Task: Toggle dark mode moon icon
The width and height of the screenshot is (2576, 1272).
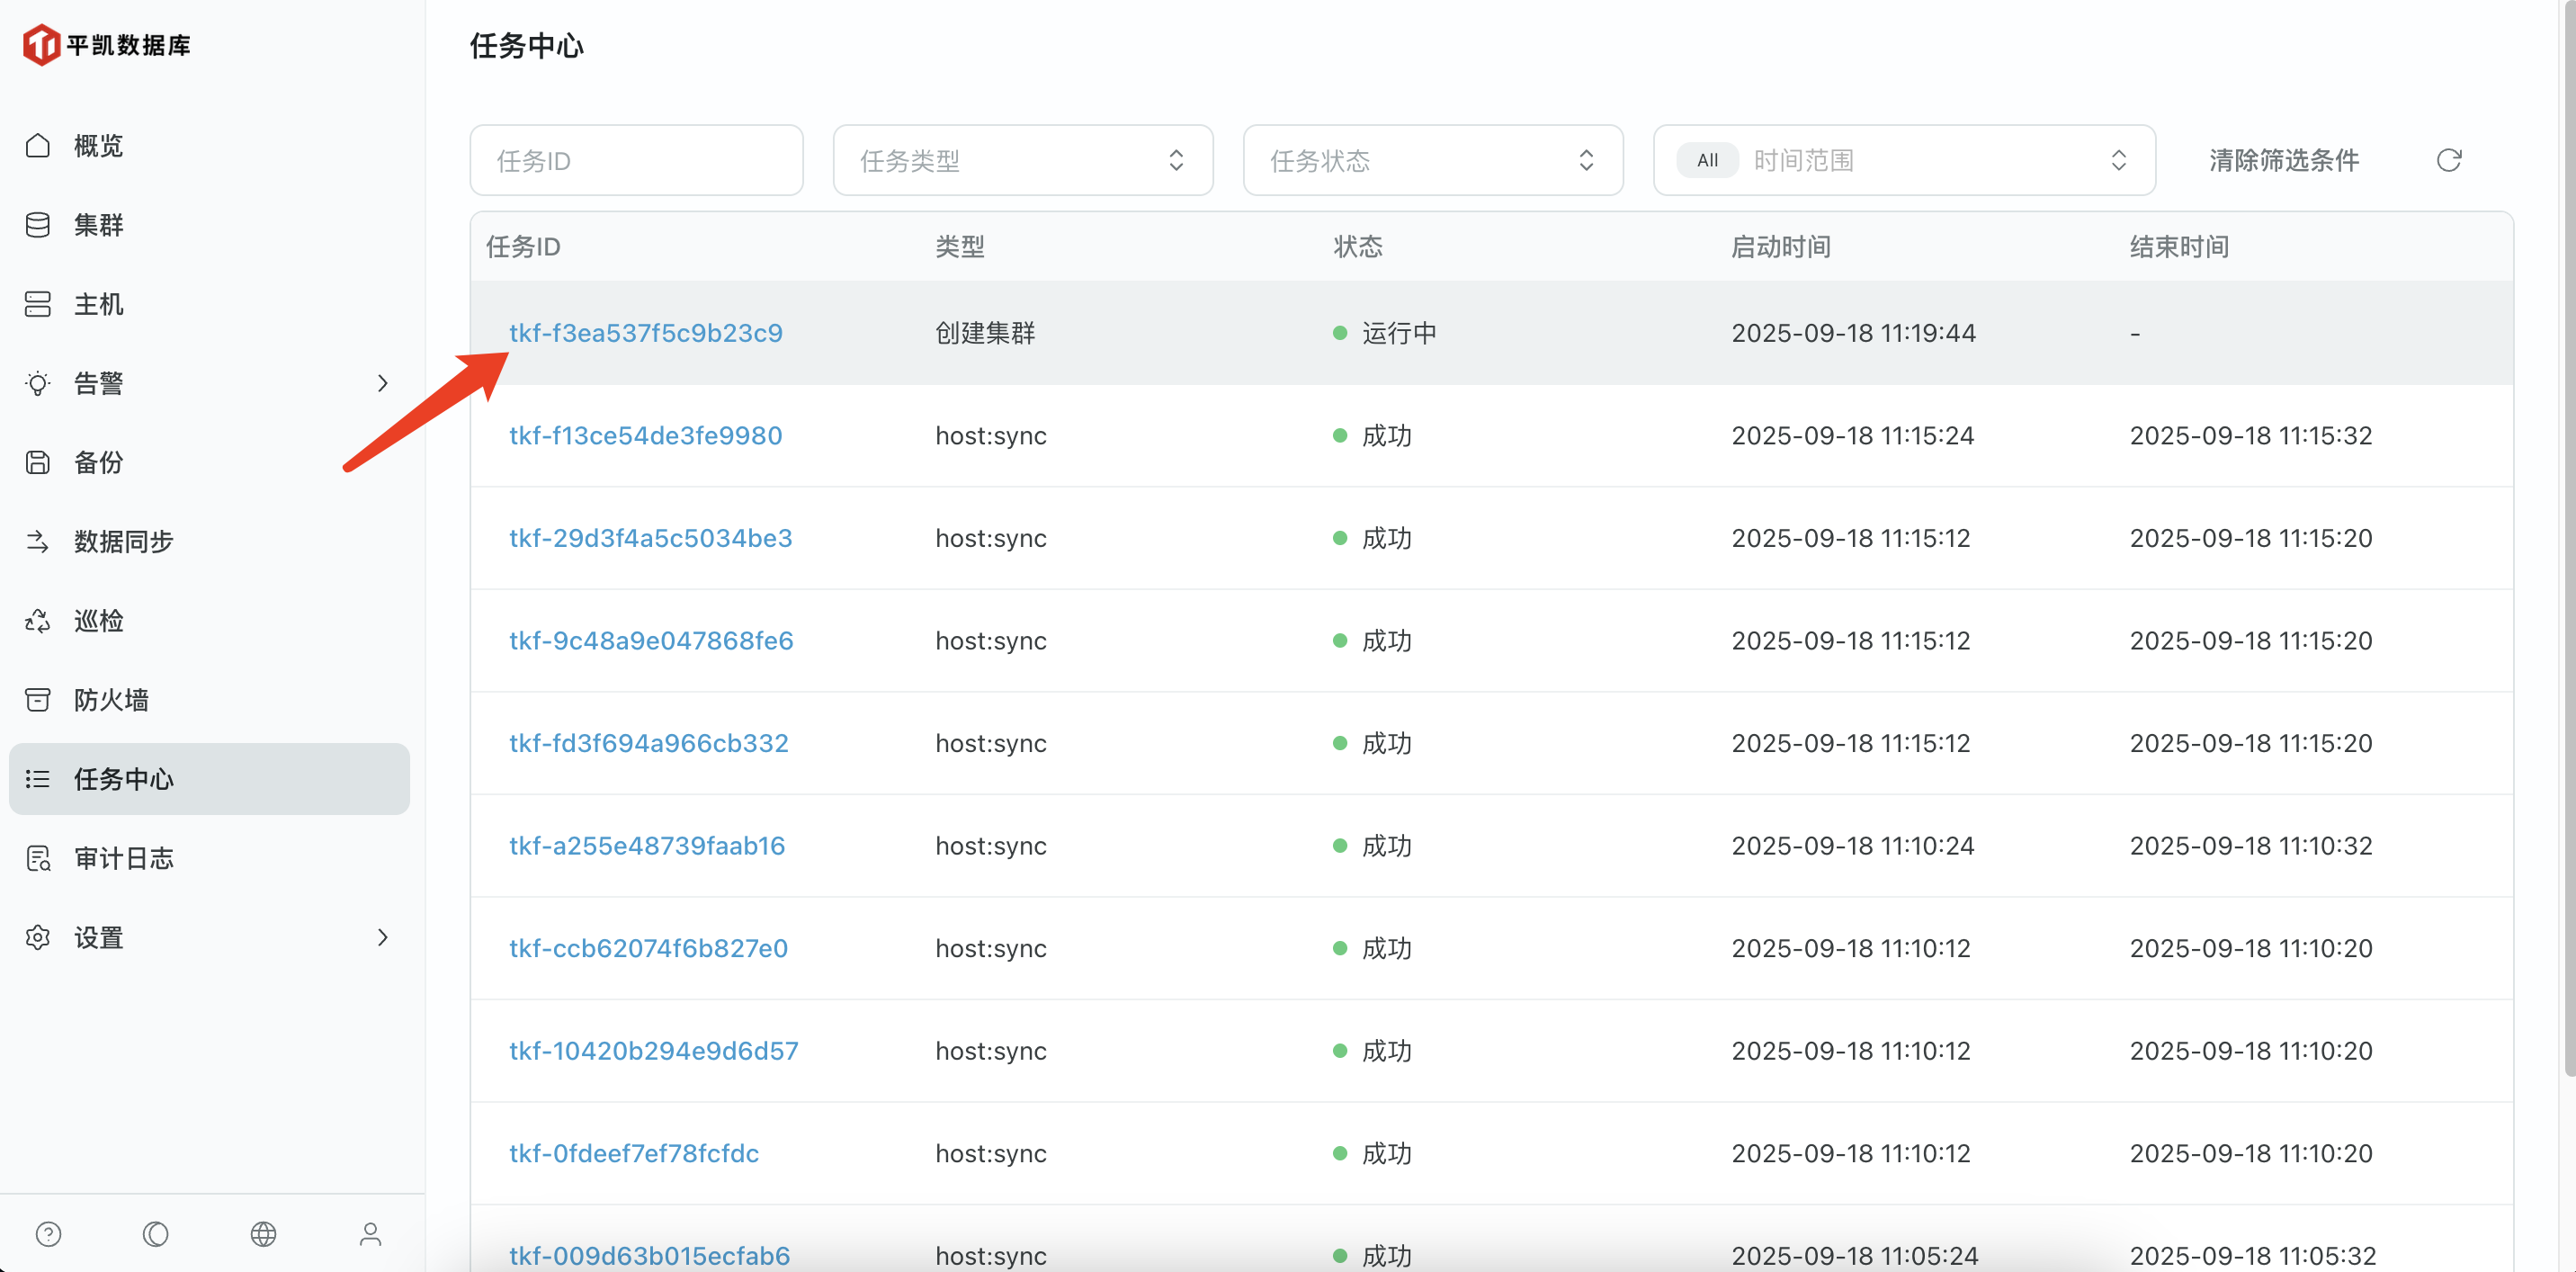Action: pyautogui.click(x=155, y=1234)
